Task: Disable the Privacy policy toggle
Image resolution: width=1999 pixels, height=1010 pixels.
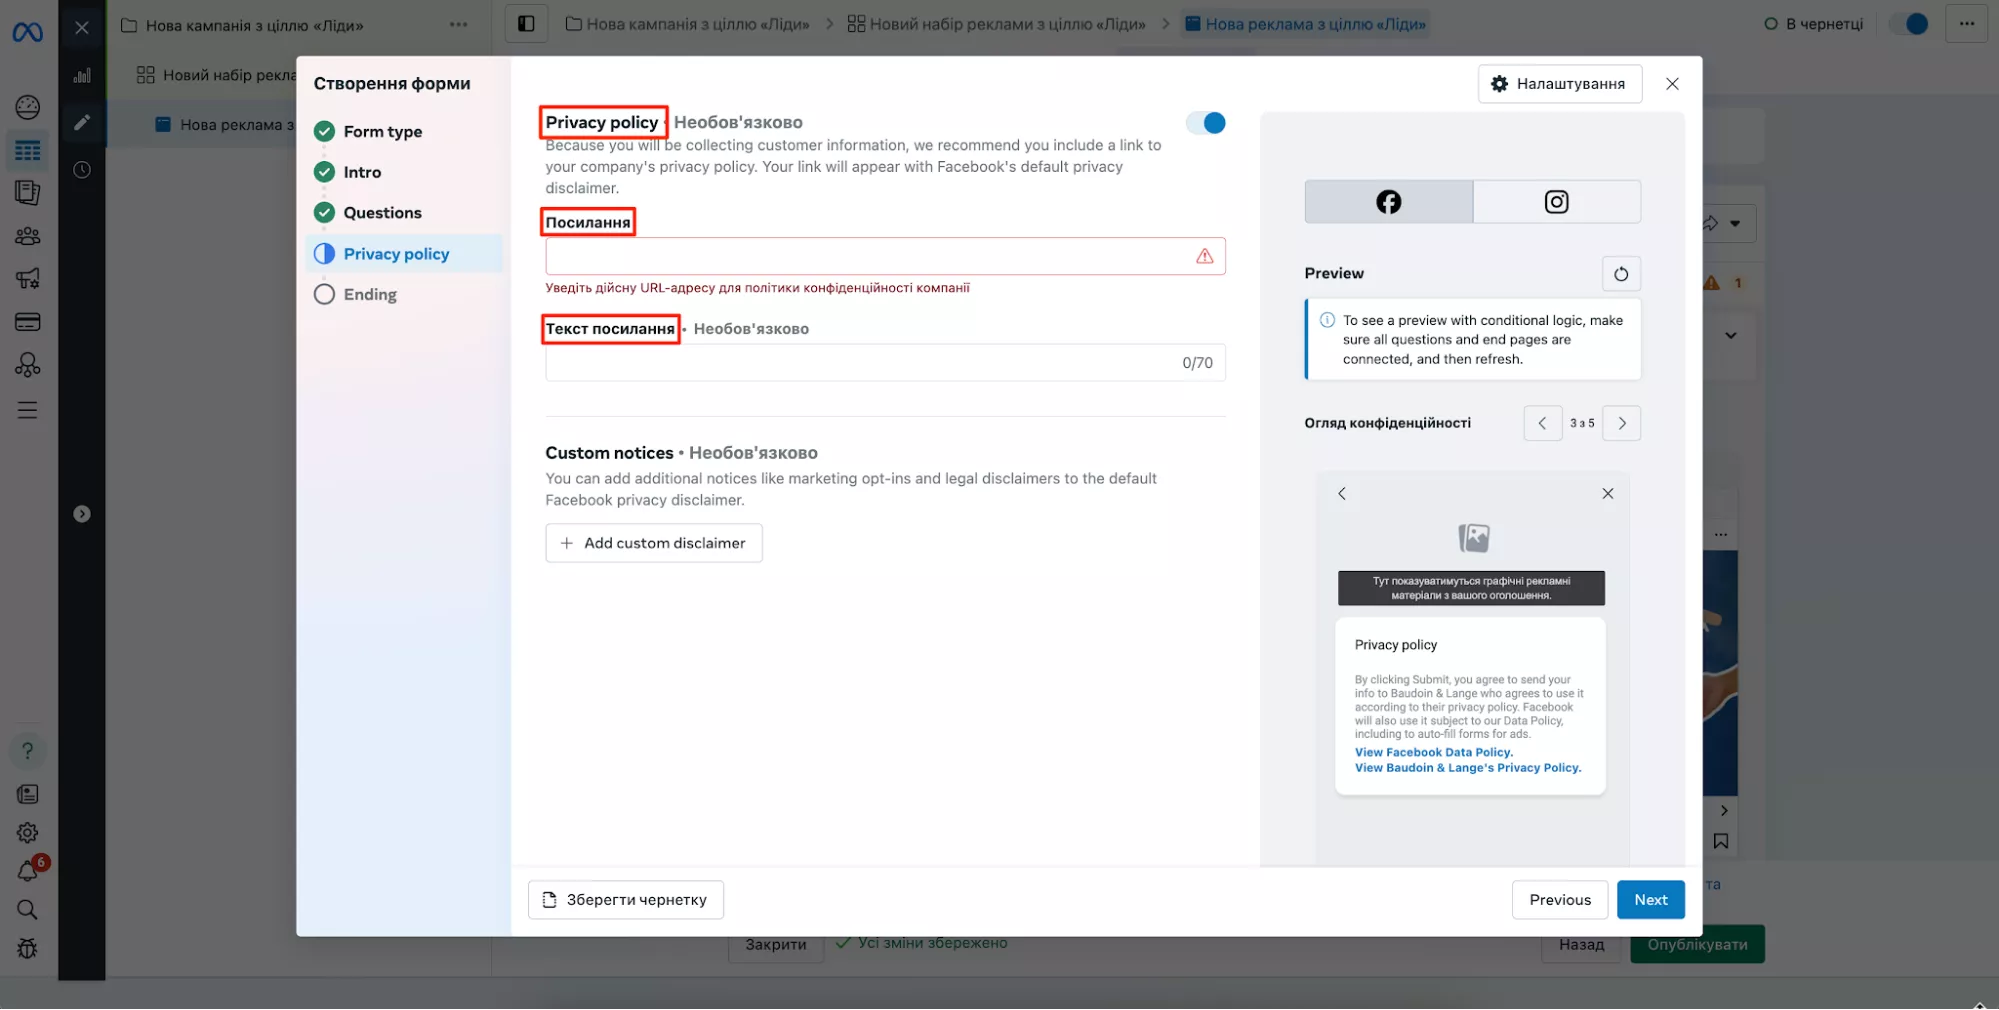Action: pyautogui.click(x=1205, y=123)
